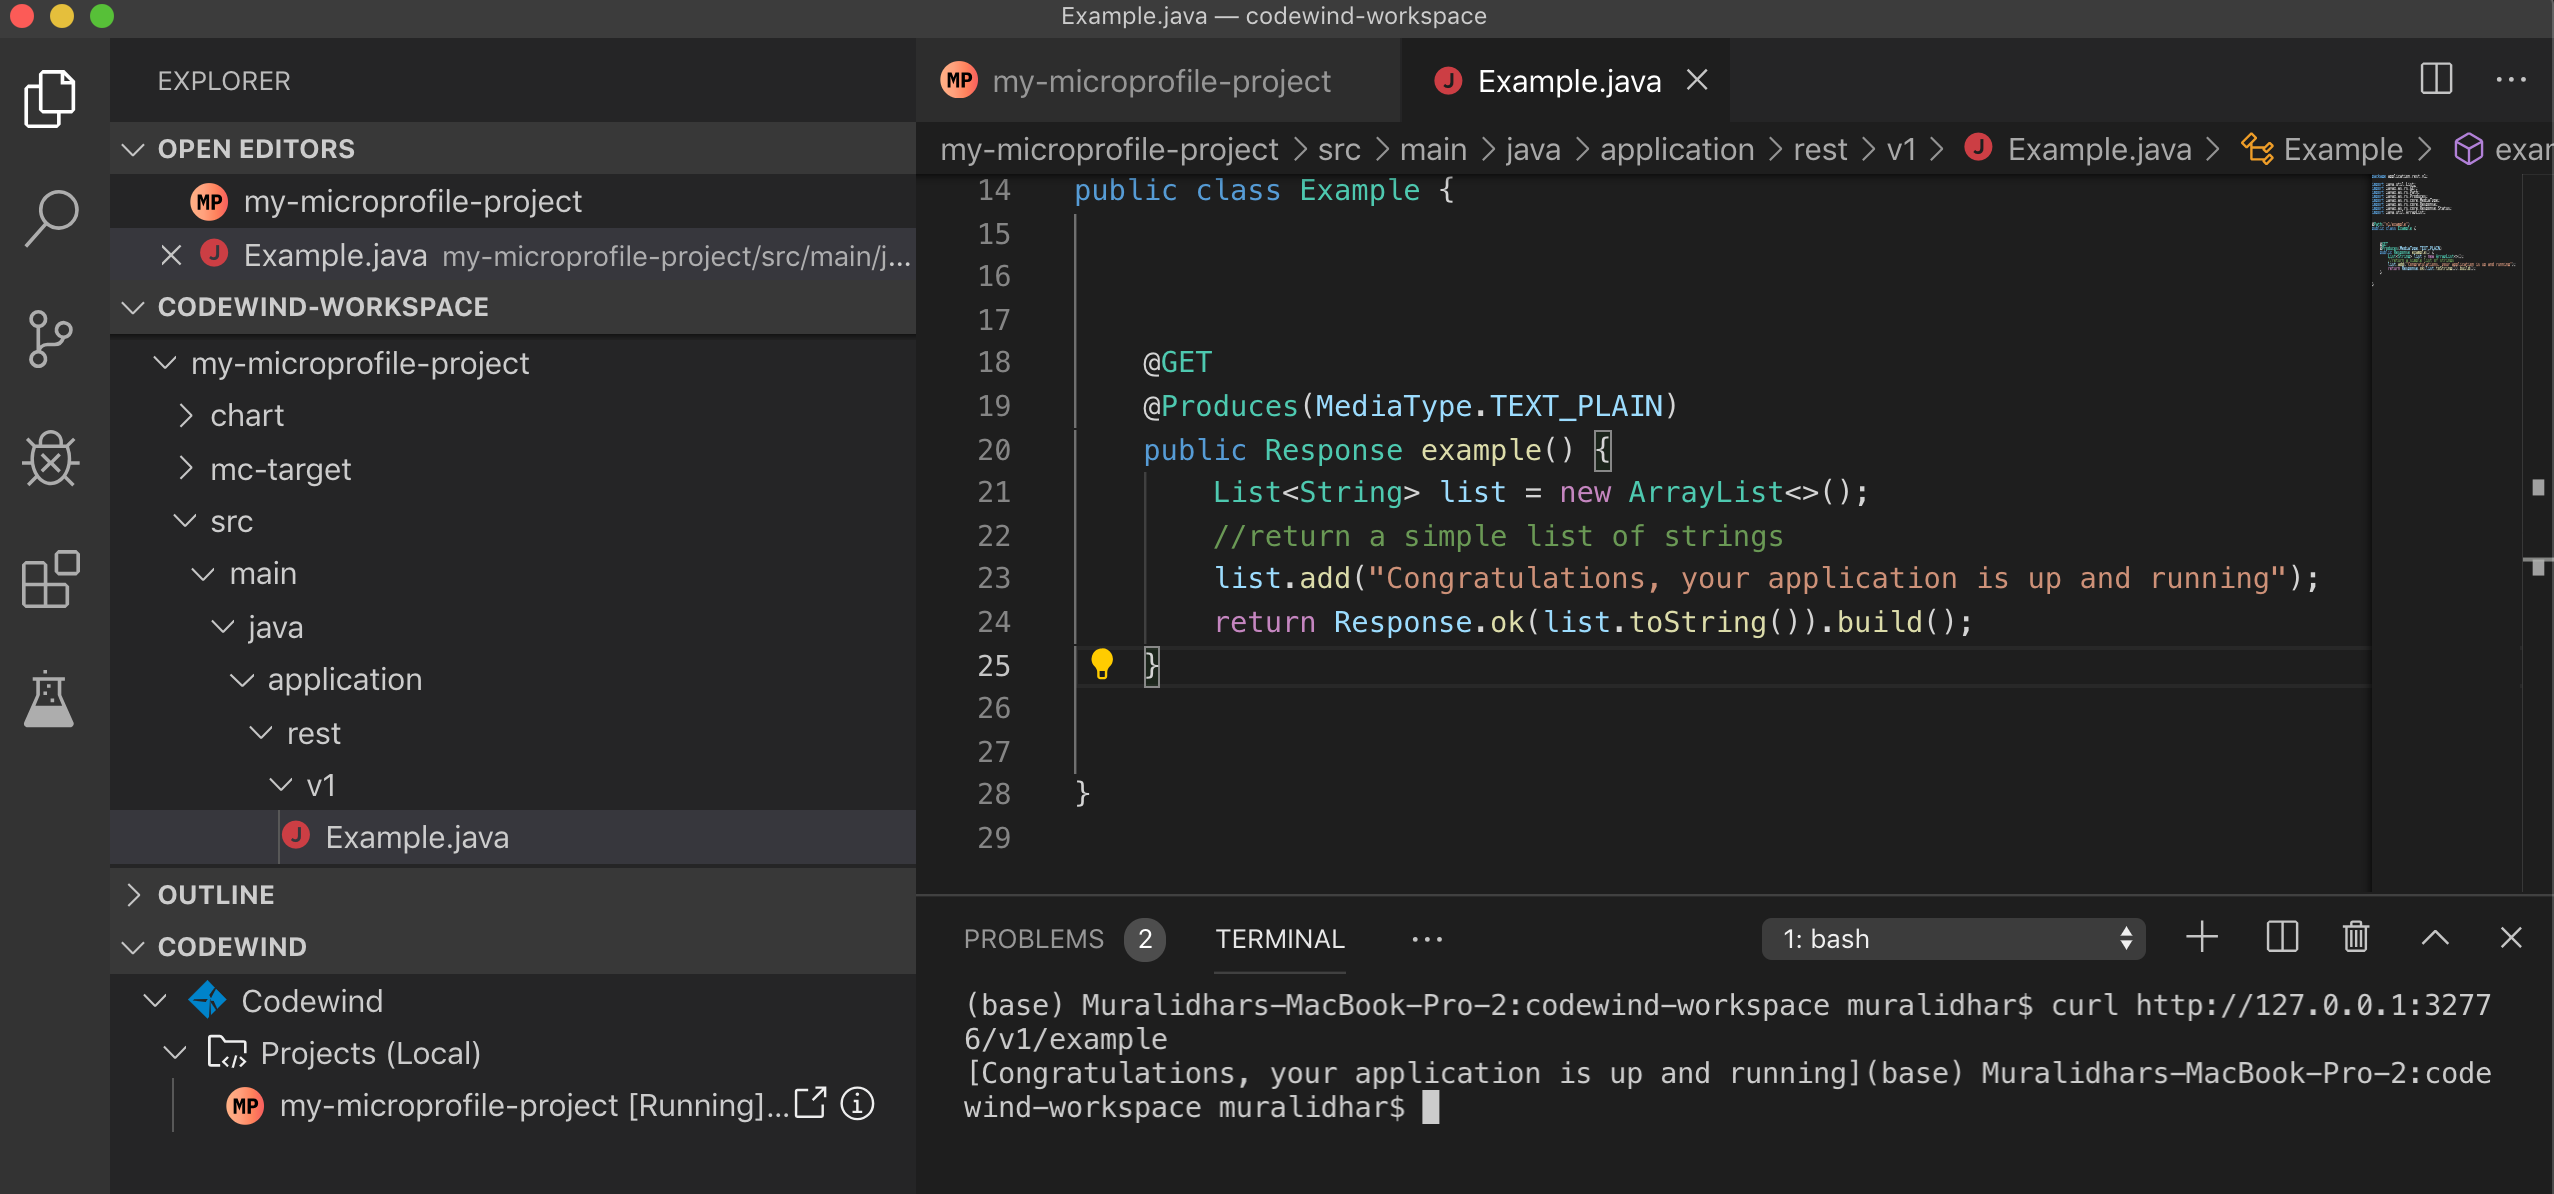2554x1194 pixels.
Task: Switch to the PROBLEMS panel tab
Action: [1033, 939]
